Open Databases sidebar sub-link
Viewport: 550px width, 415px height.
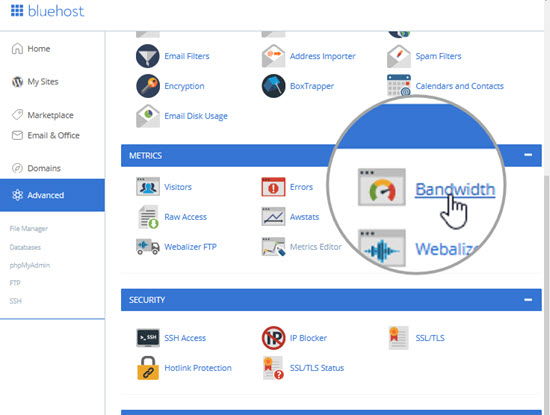click(25, 247)
